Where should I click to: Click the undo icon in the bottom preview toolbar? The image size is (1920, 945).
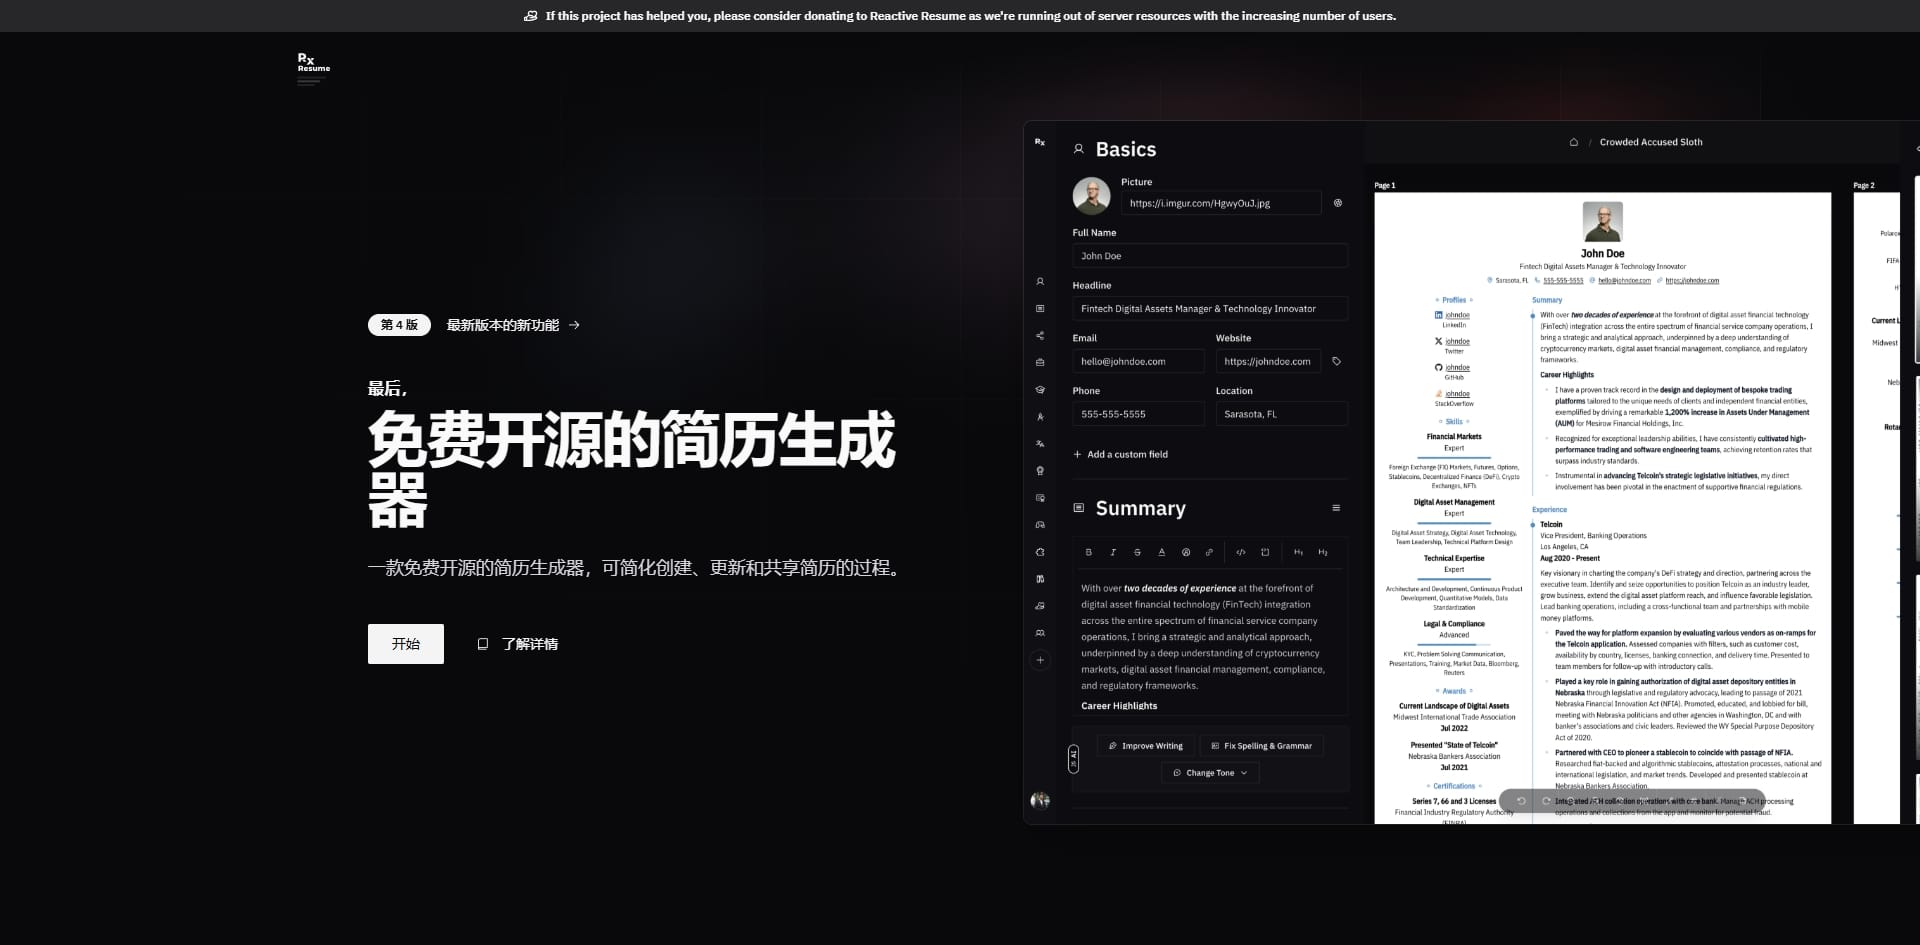click(1521, 801)
